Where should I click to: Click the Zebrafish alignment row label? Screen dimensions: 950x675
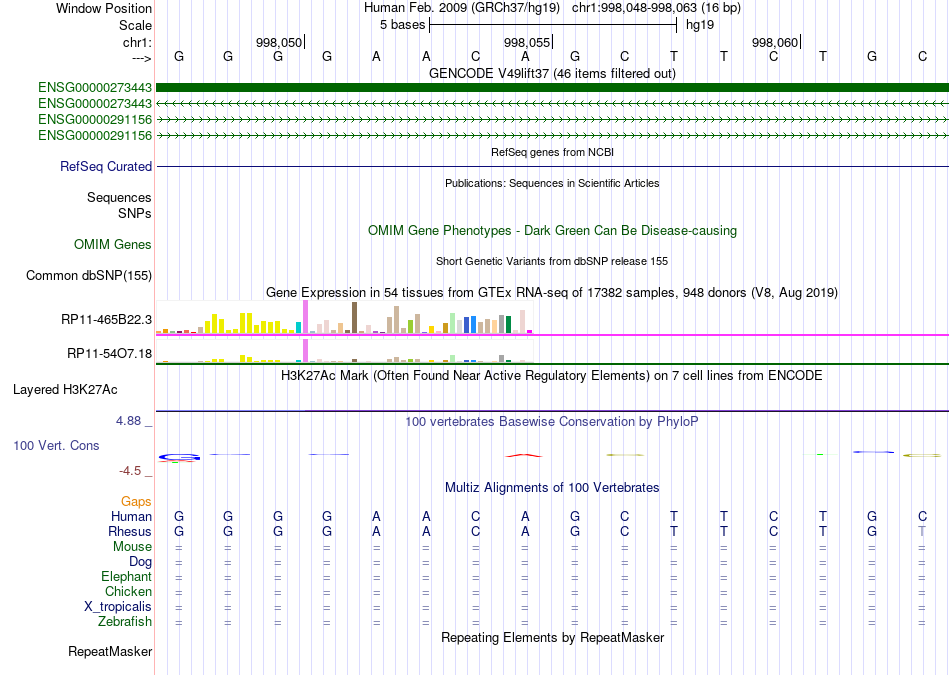(125, 622)
